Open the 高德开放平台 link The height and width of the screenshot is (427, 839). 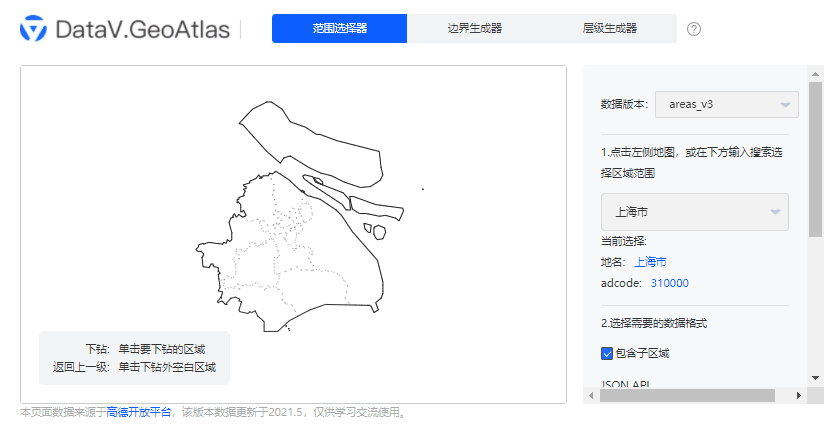coord(139,412)
